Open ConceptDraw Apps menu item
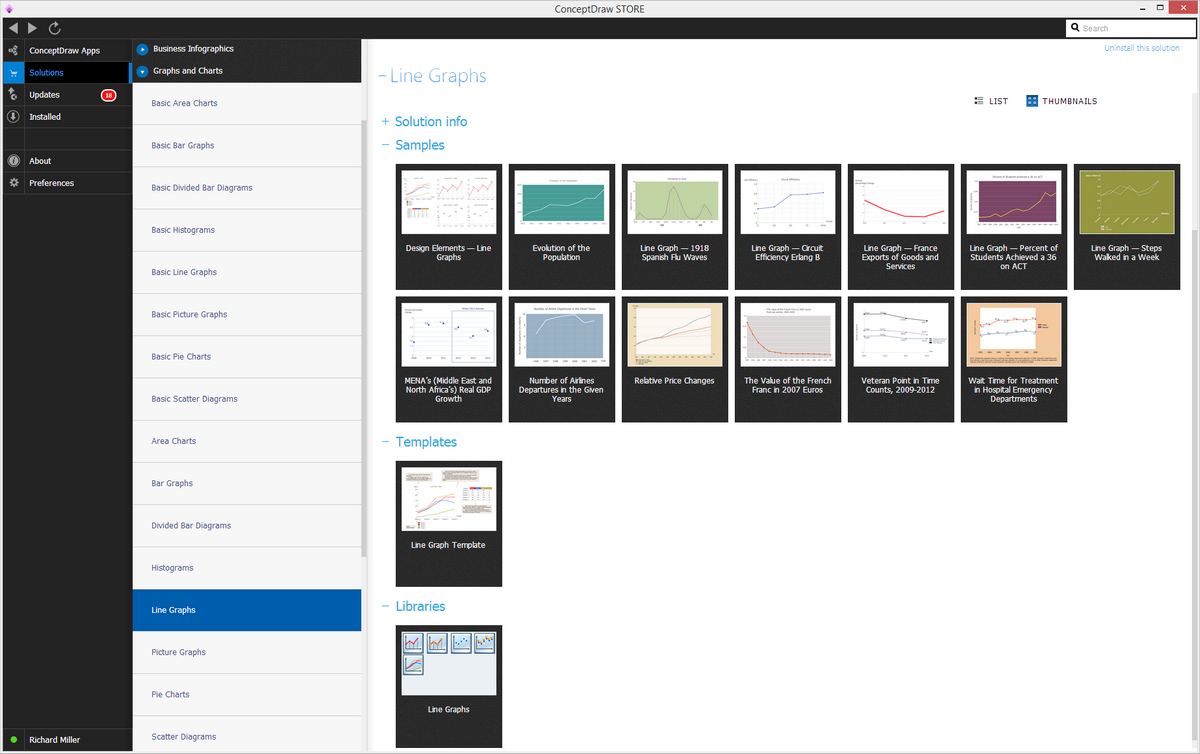Screen dimensions: 1200x754 click(65, 50)
